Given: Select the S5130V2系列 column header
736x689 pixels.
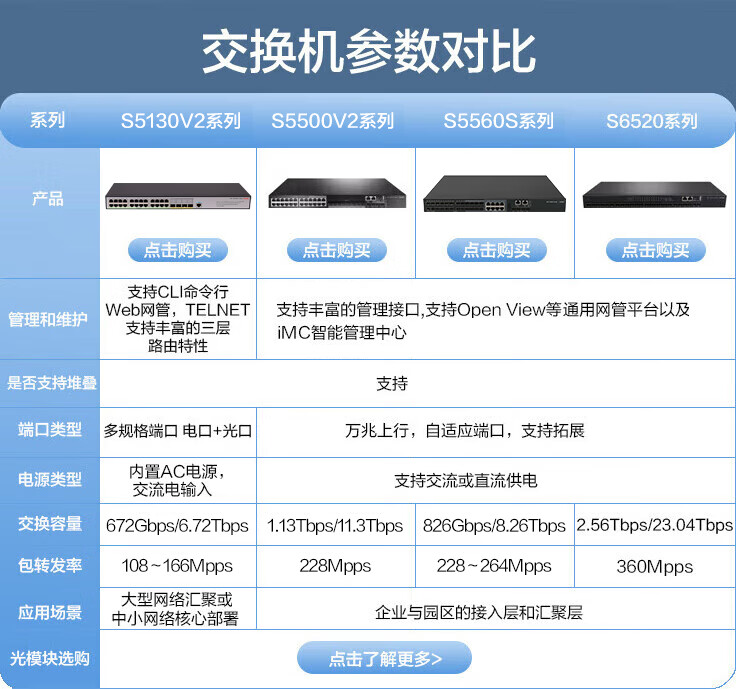Looking at the screenshot, I should click(x=180, y=121).
